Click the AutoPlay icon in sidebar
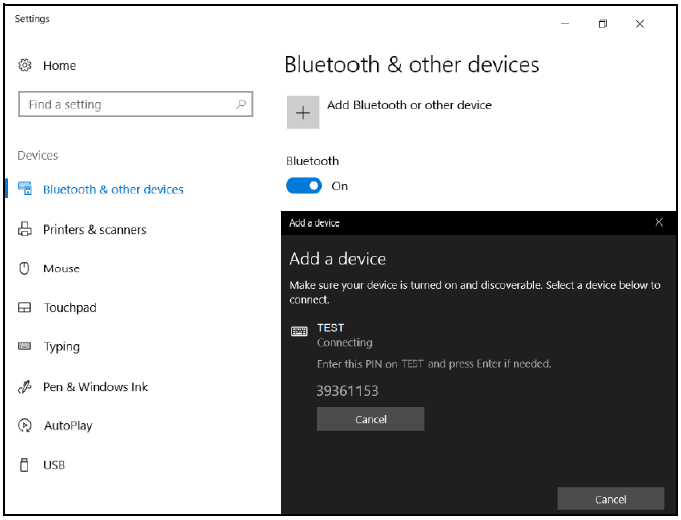The height and width of the screenshot is (520, 681). click(x=25, y=426)
